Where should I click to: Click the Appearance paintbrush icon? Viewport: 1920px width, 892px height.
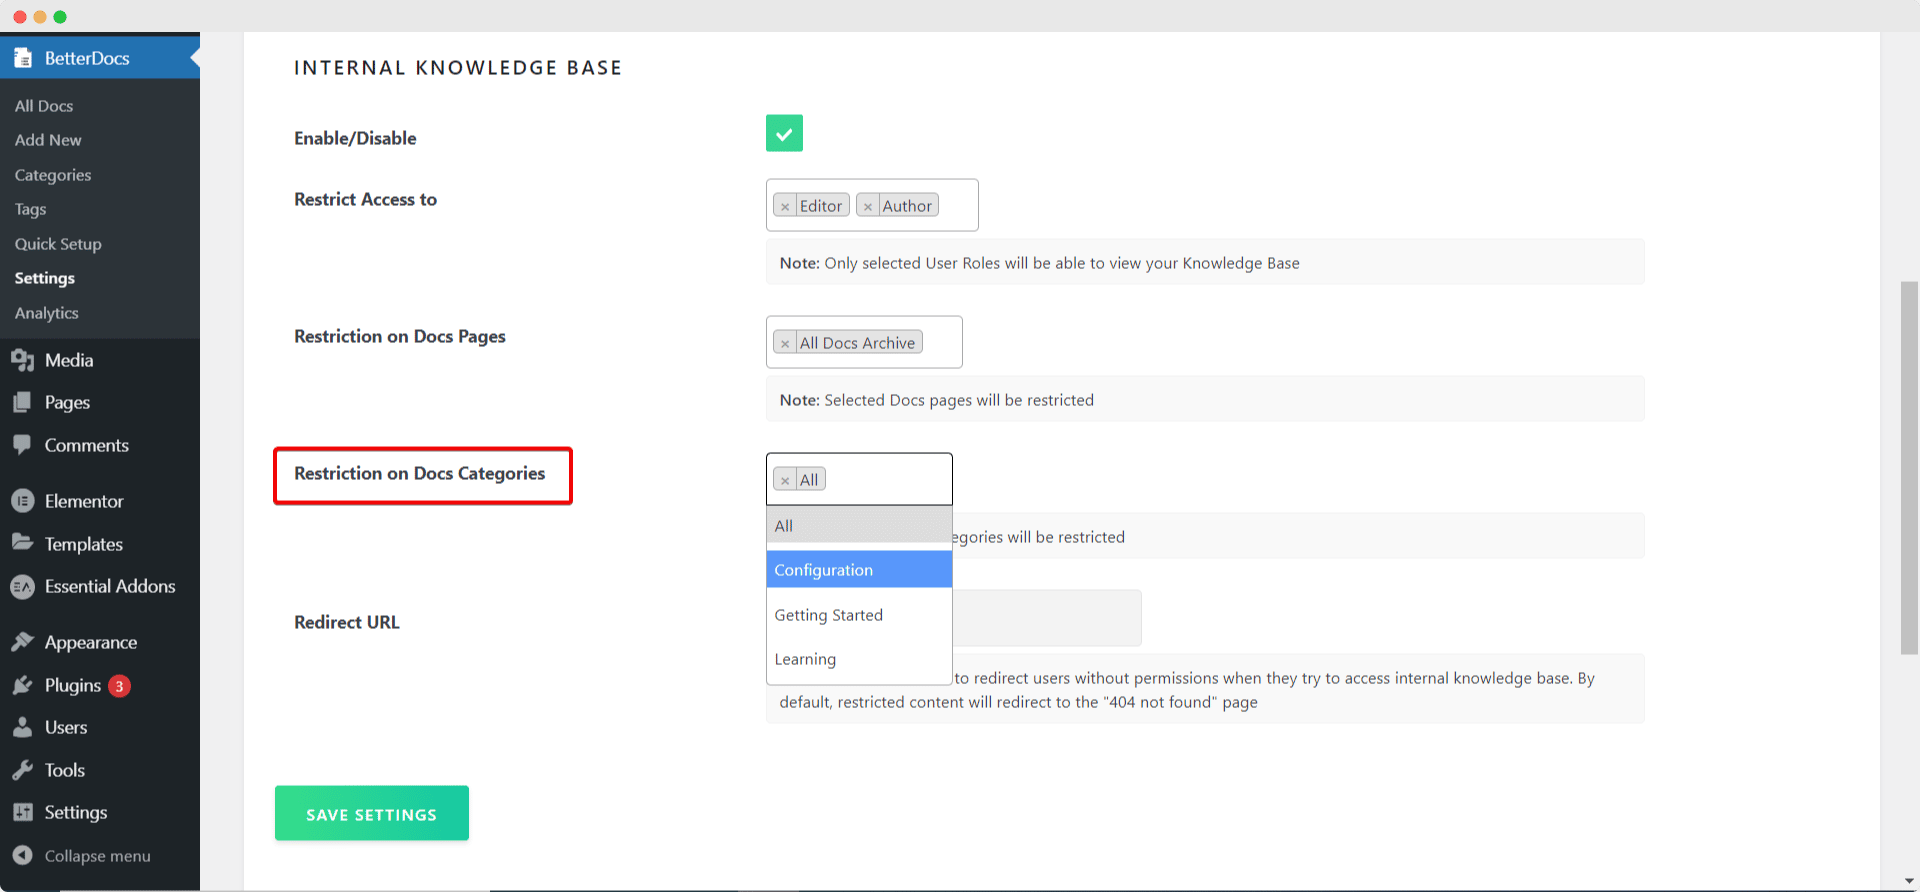[22, 642]
